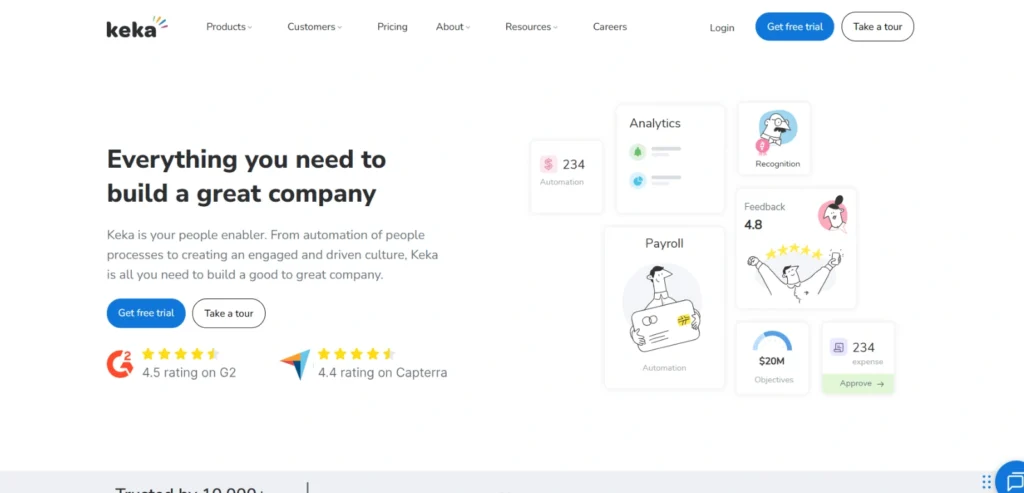The height and width of the screenshot is (493, 1024).
Task: Click the "Objectives" label
Action: (x=774, y=379)
